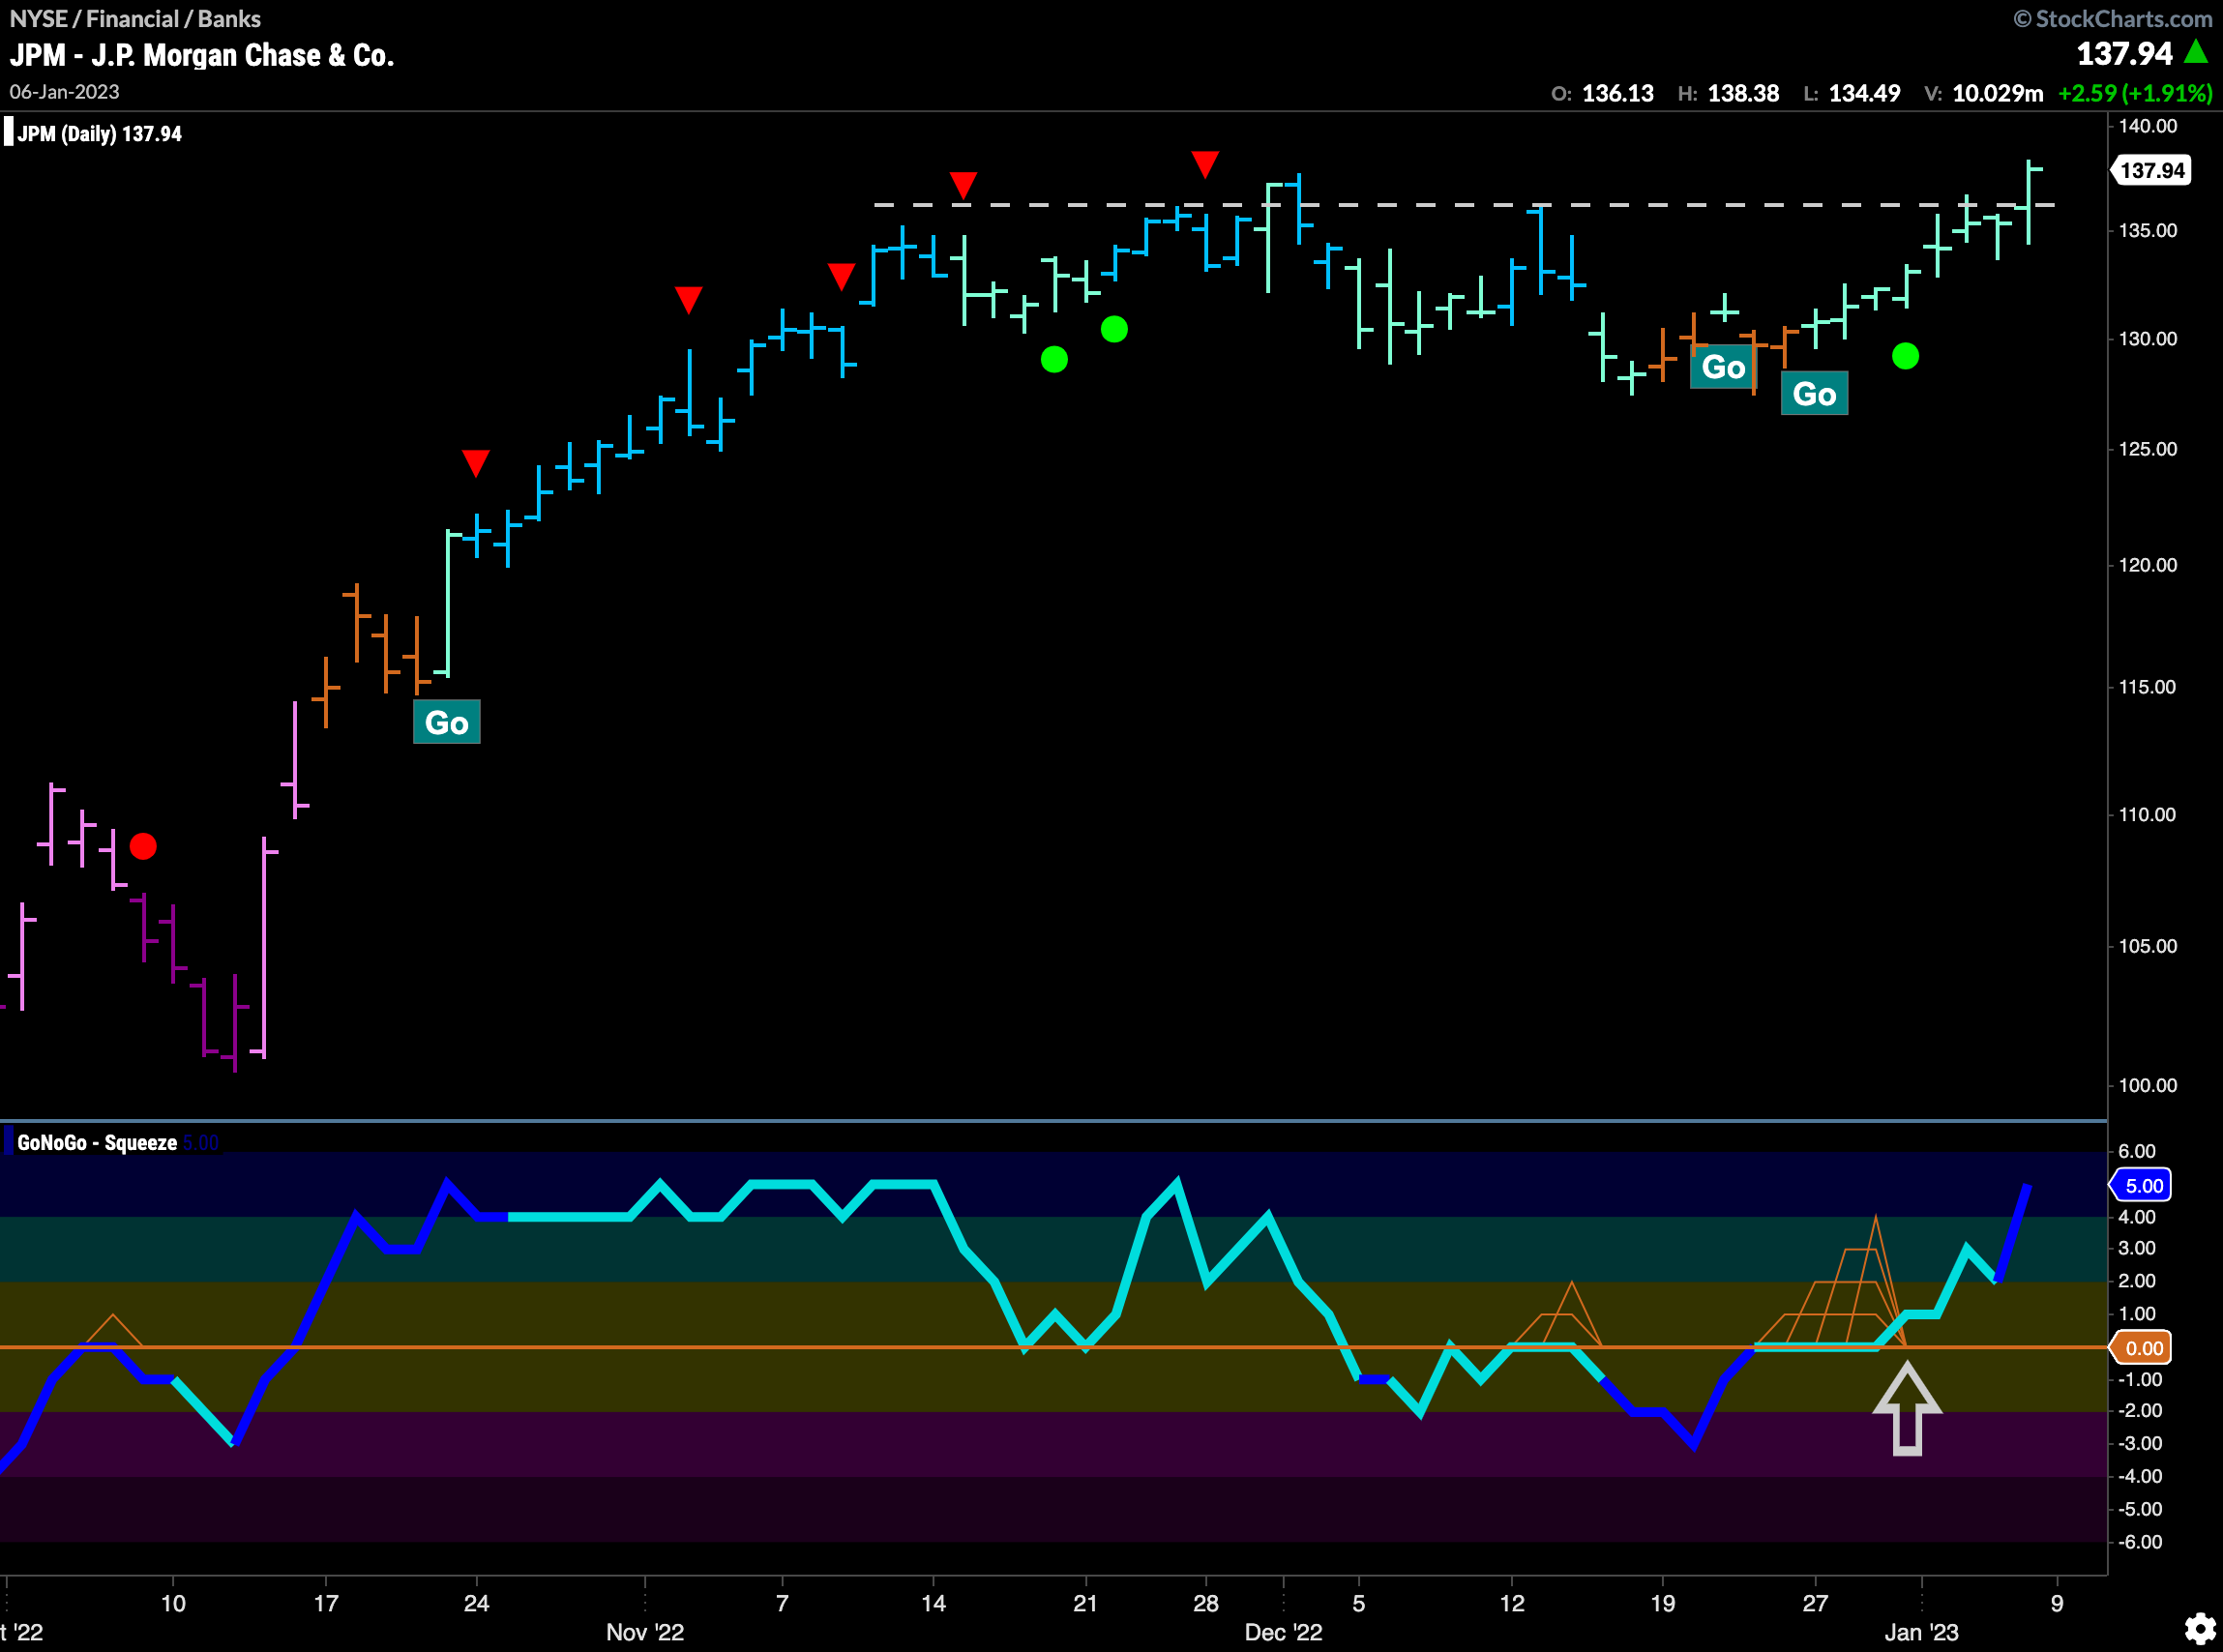Viewport: 2223px width, 1652px height.
Task: Click the Dec '22 date axis label
Action: (x=1283, y=1632)
